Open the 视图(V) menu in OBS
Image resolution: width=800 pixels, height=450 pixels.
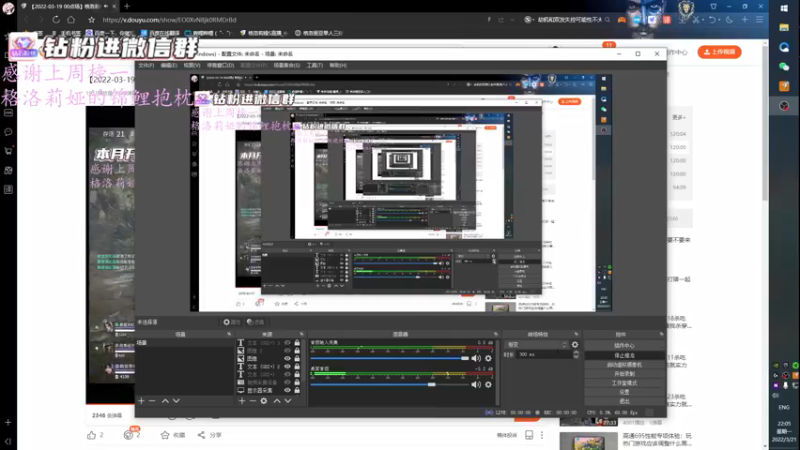(192, 65)
